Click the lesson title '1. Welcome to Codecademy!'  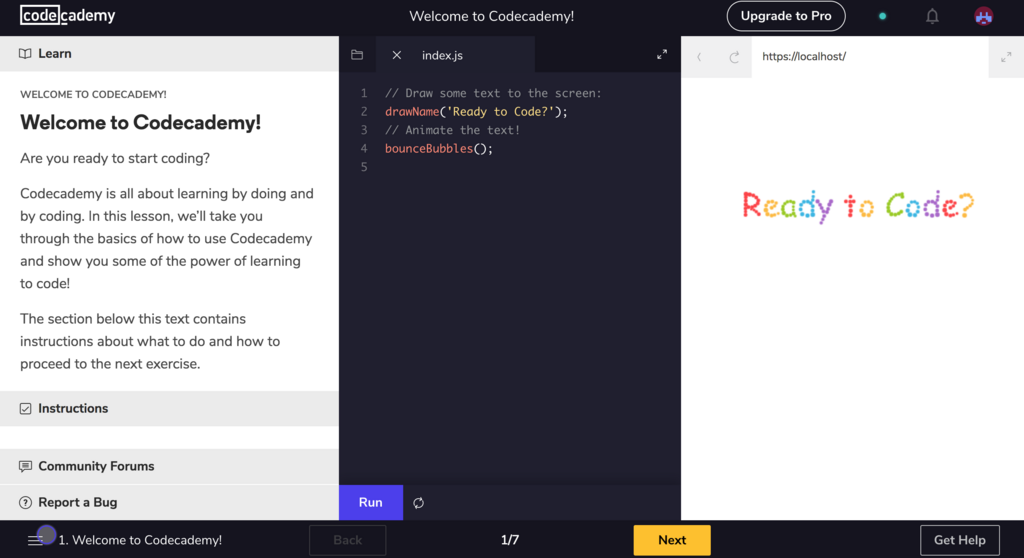point(140,540)
